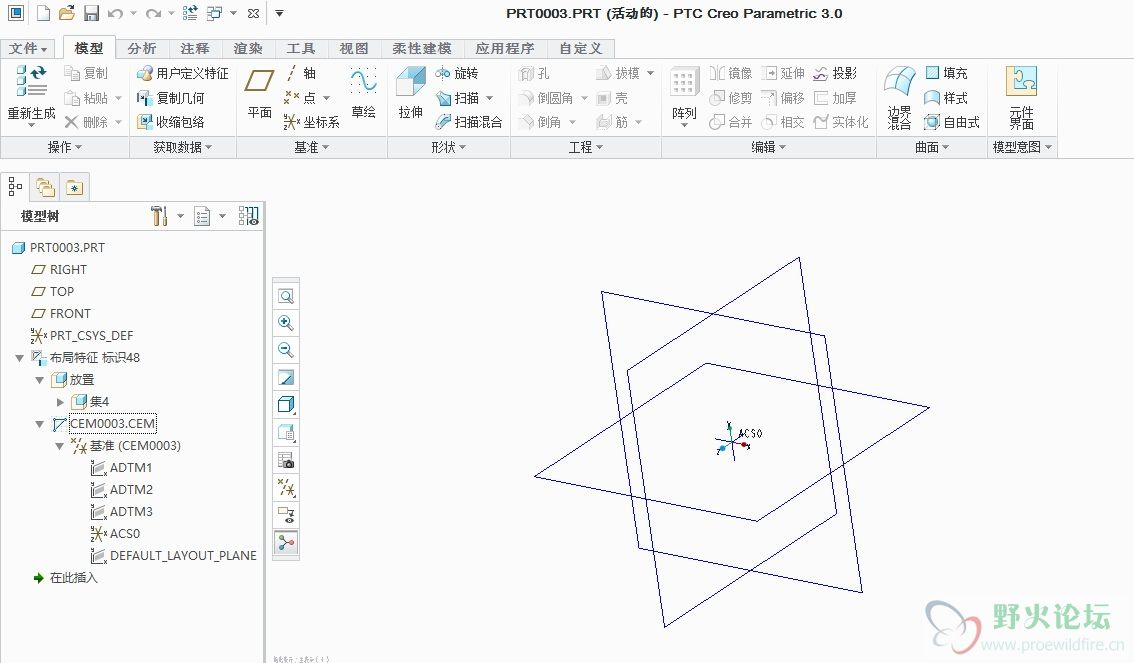Switch to Favorites navigator tab

pos(74,188)
